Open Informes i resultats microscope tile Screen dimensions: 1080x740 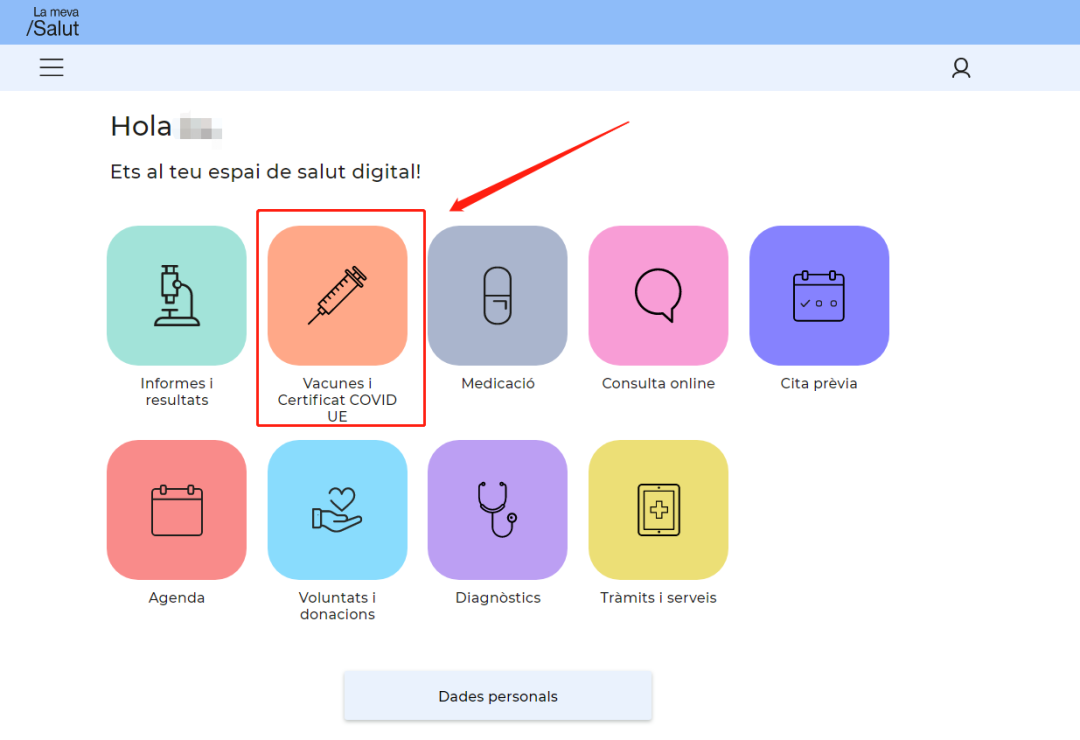(x=176, y=296)
